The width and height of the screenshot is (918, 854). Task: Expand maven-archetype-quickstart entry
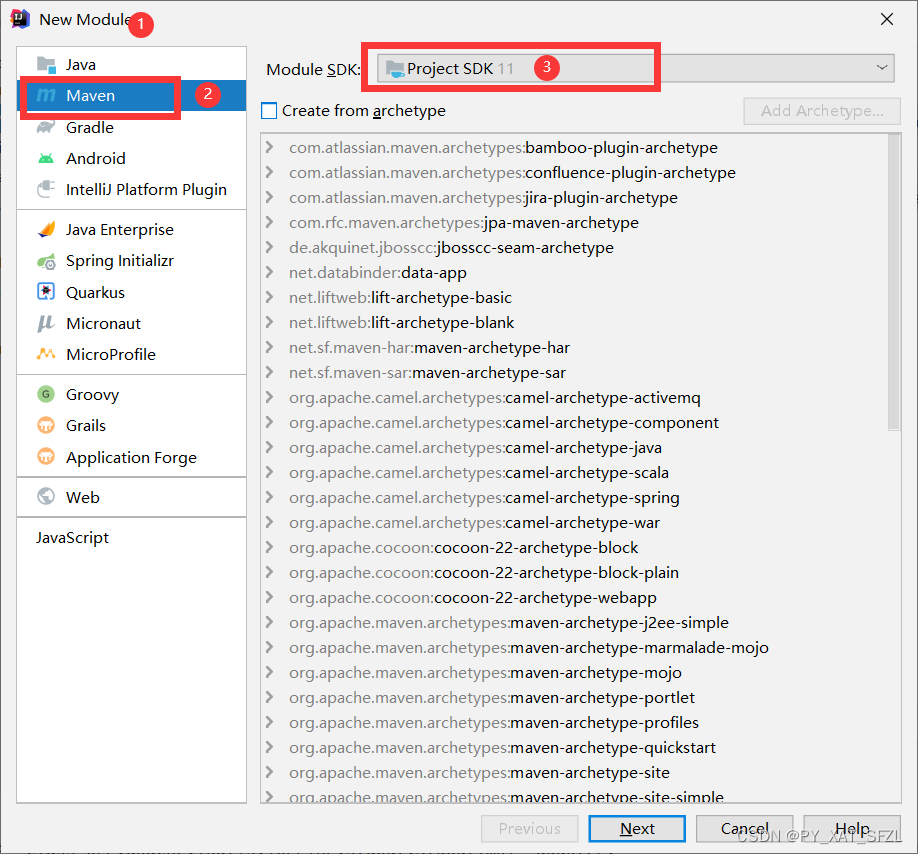(269, 747)
